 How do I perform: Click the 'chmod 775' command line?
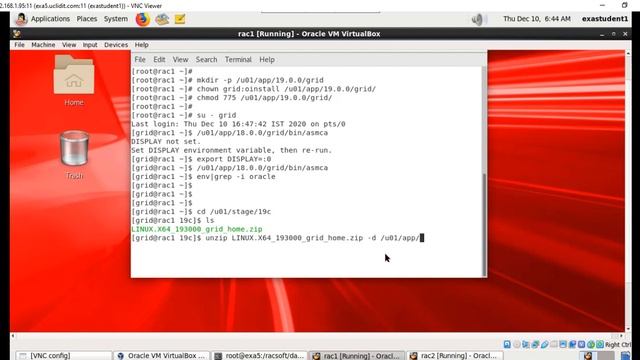click(x=231, y=98)
